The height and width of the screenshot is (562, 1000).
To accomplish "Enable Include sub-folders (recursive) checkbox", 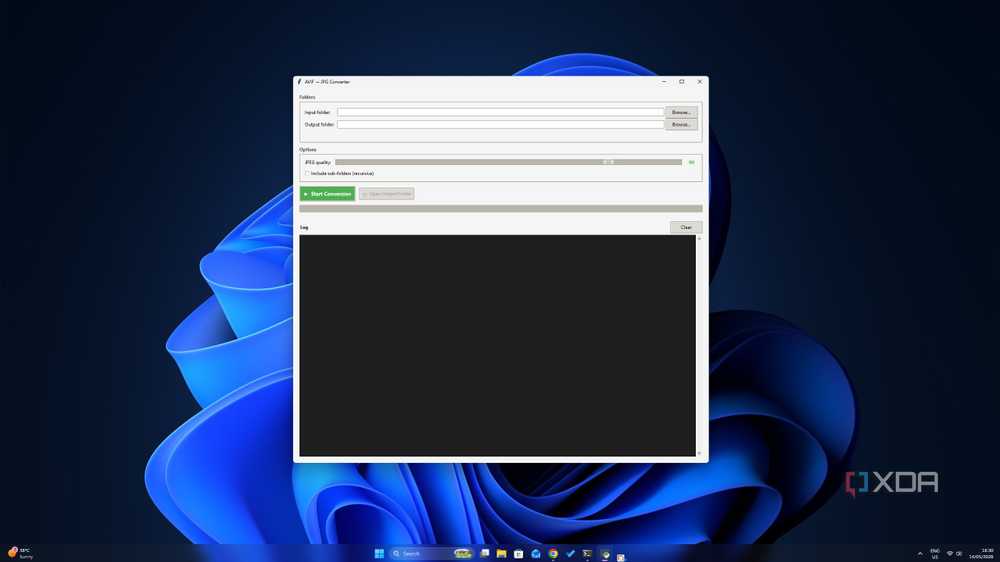I will point(307,174).
